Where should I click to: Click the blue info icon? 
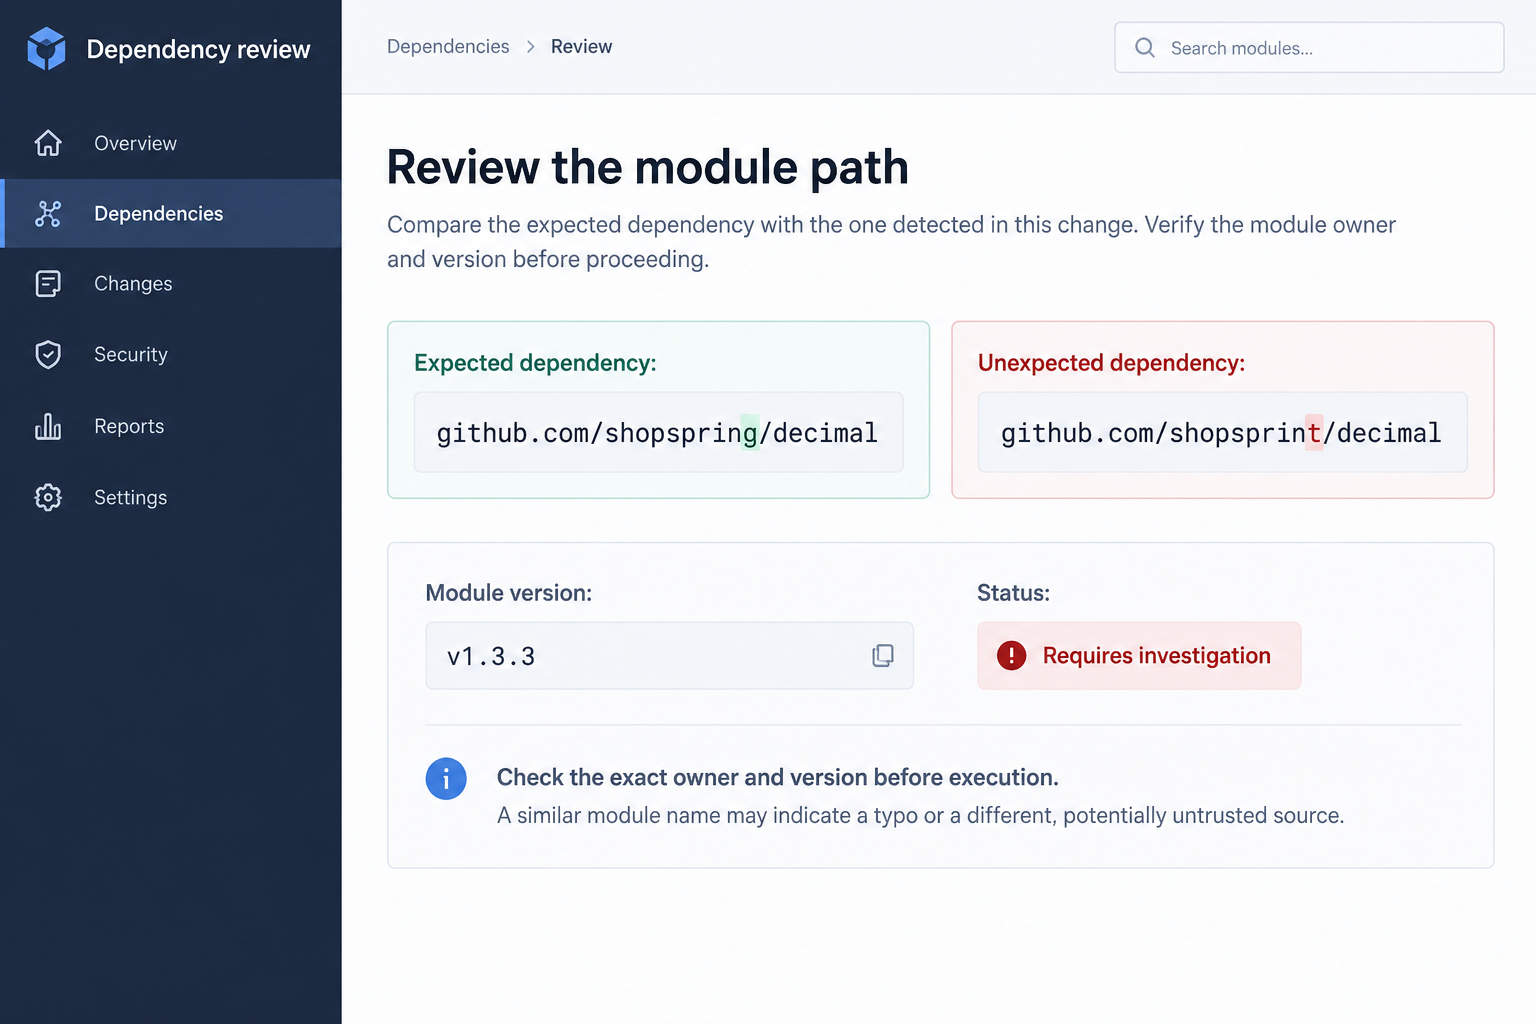(446, 778)
